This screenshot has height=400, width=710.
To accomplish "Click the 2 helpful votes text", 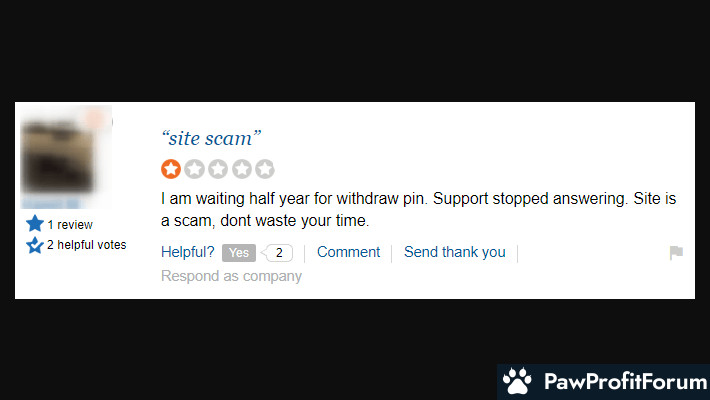I will click(x=86, y=245).
